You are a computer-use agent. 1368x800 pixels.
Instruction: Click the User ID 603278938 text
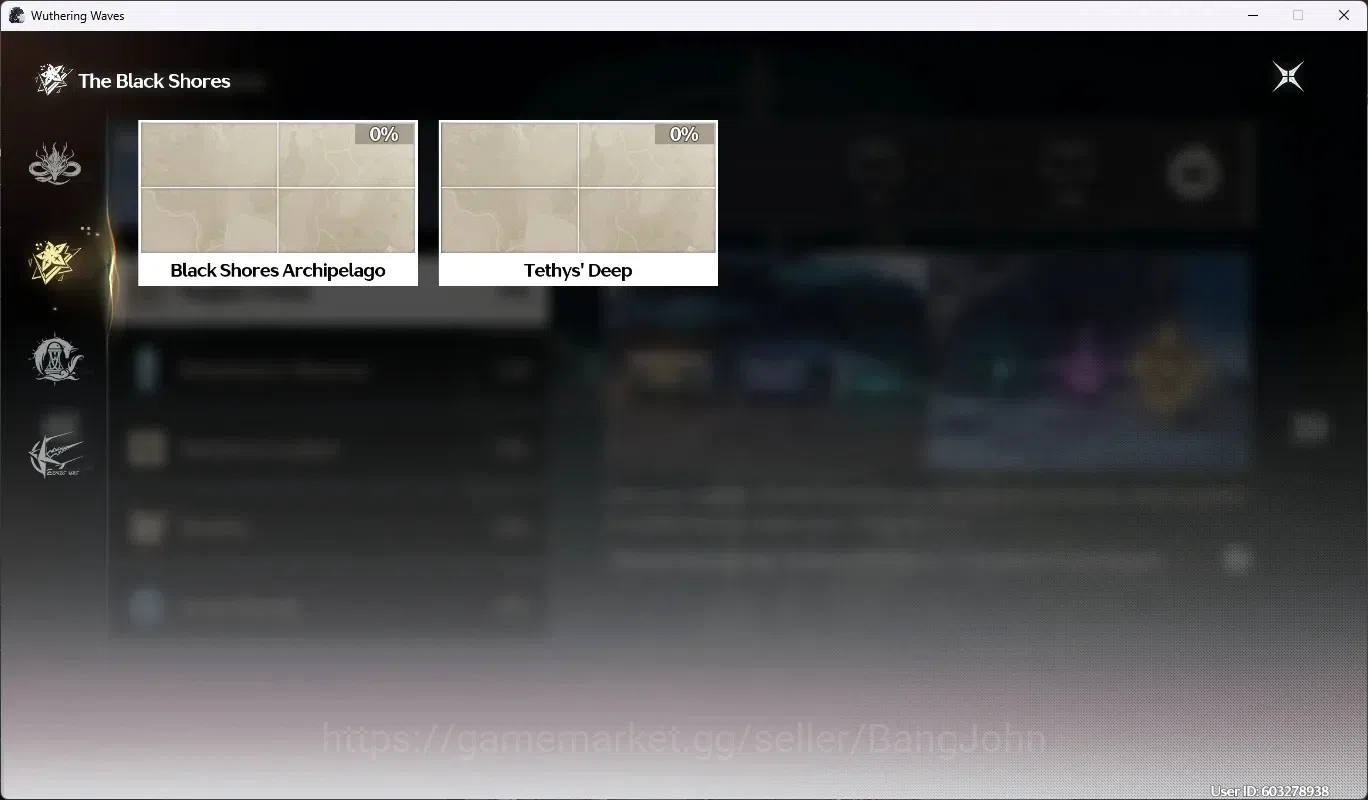[1270, 791]
